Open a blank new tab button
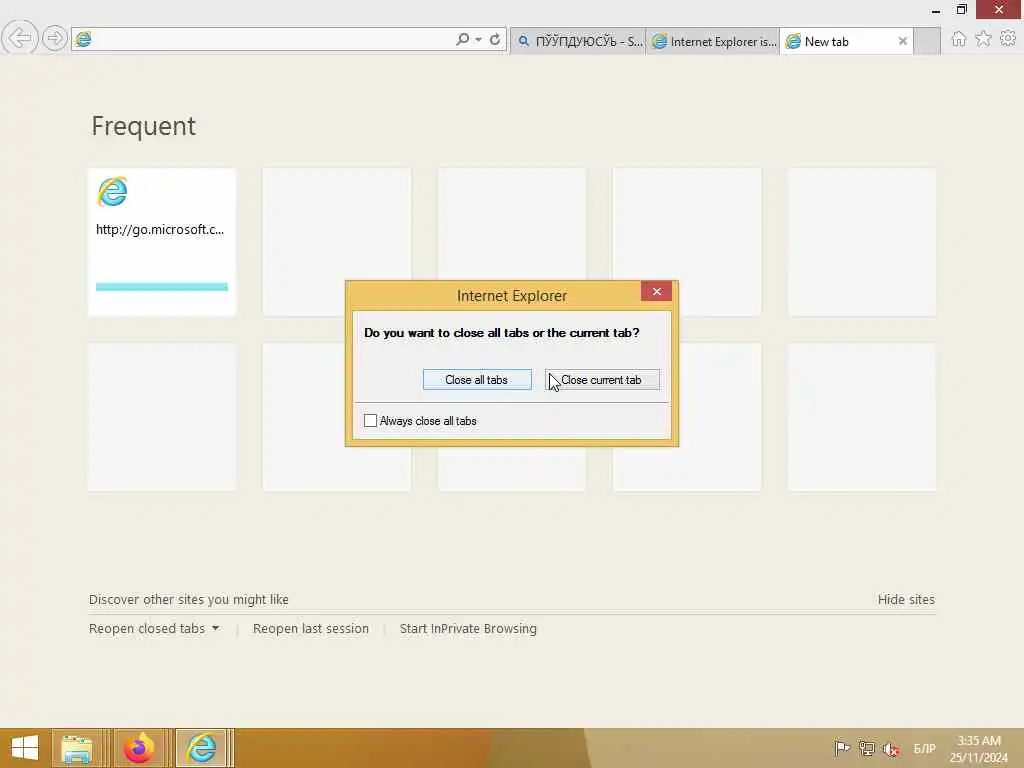Image resolution: width=1024 pixels, height=768 pixels. coord(927,41)
